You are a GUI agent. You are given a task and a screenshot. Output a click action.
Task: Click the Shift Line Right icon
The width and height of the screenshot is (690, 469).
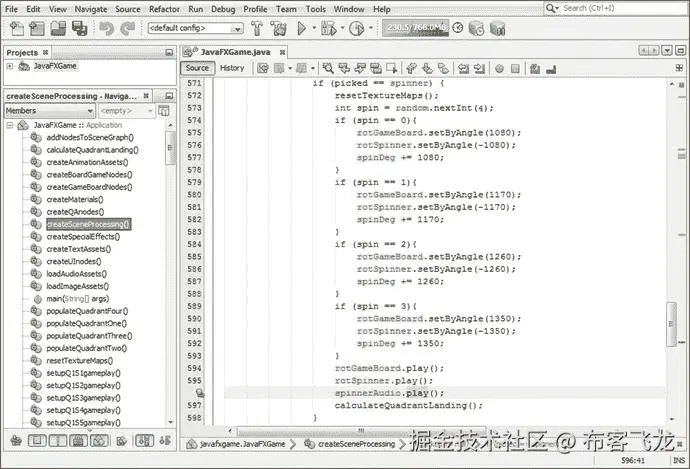tap(480, 69)
